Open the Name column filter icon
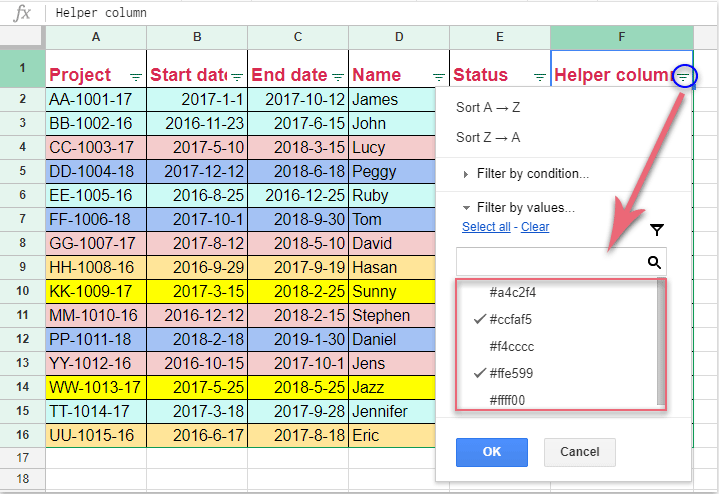Image resolution: width=719 pixels, height=494 pixels. [x=439, y=77]
